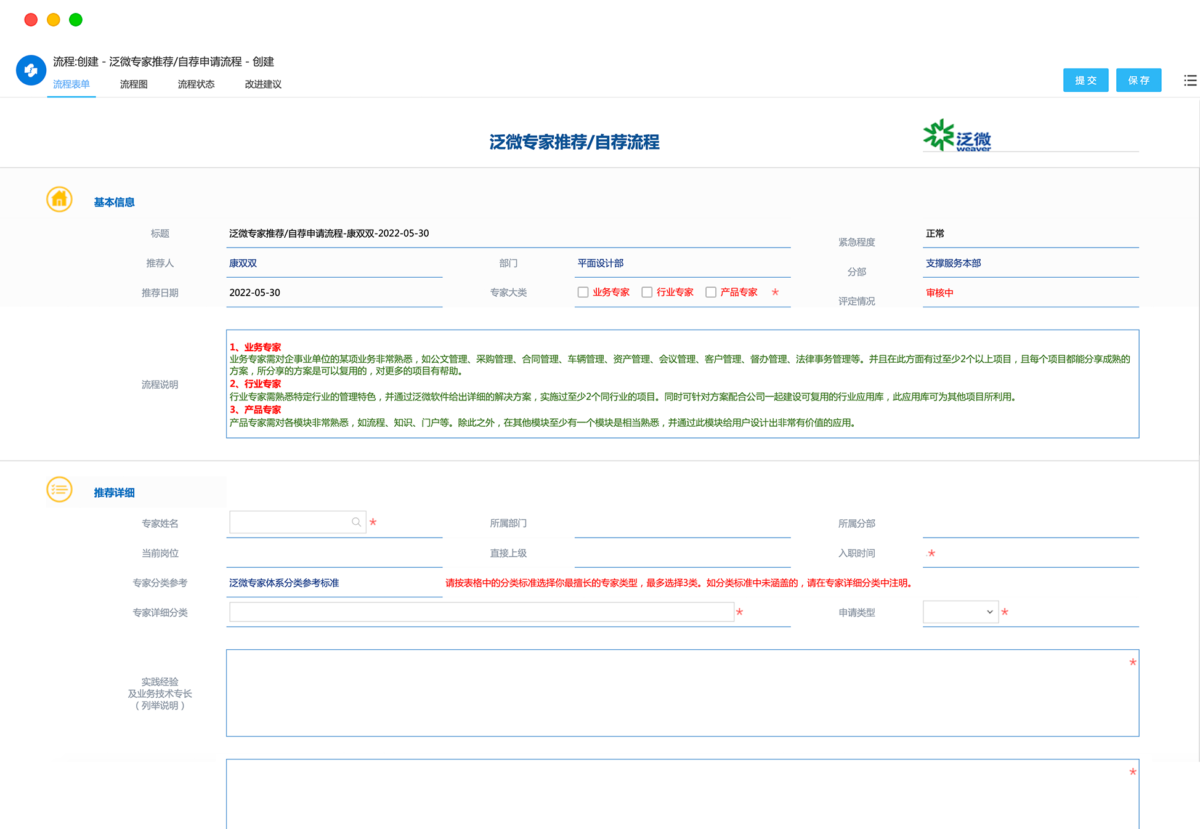Click the 泛微 weaver logo

[x=957, y=135]
